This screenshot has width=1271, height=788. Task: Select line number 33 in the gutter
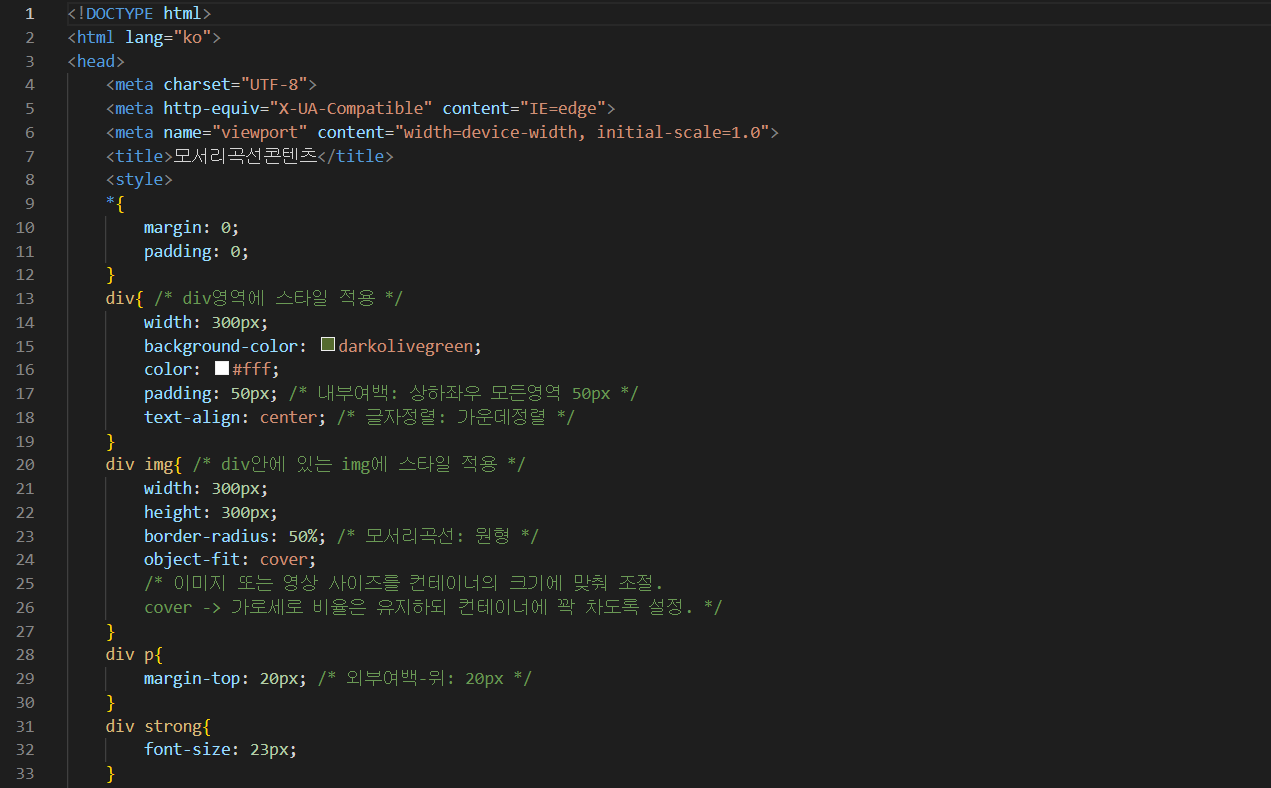[25, 773]
